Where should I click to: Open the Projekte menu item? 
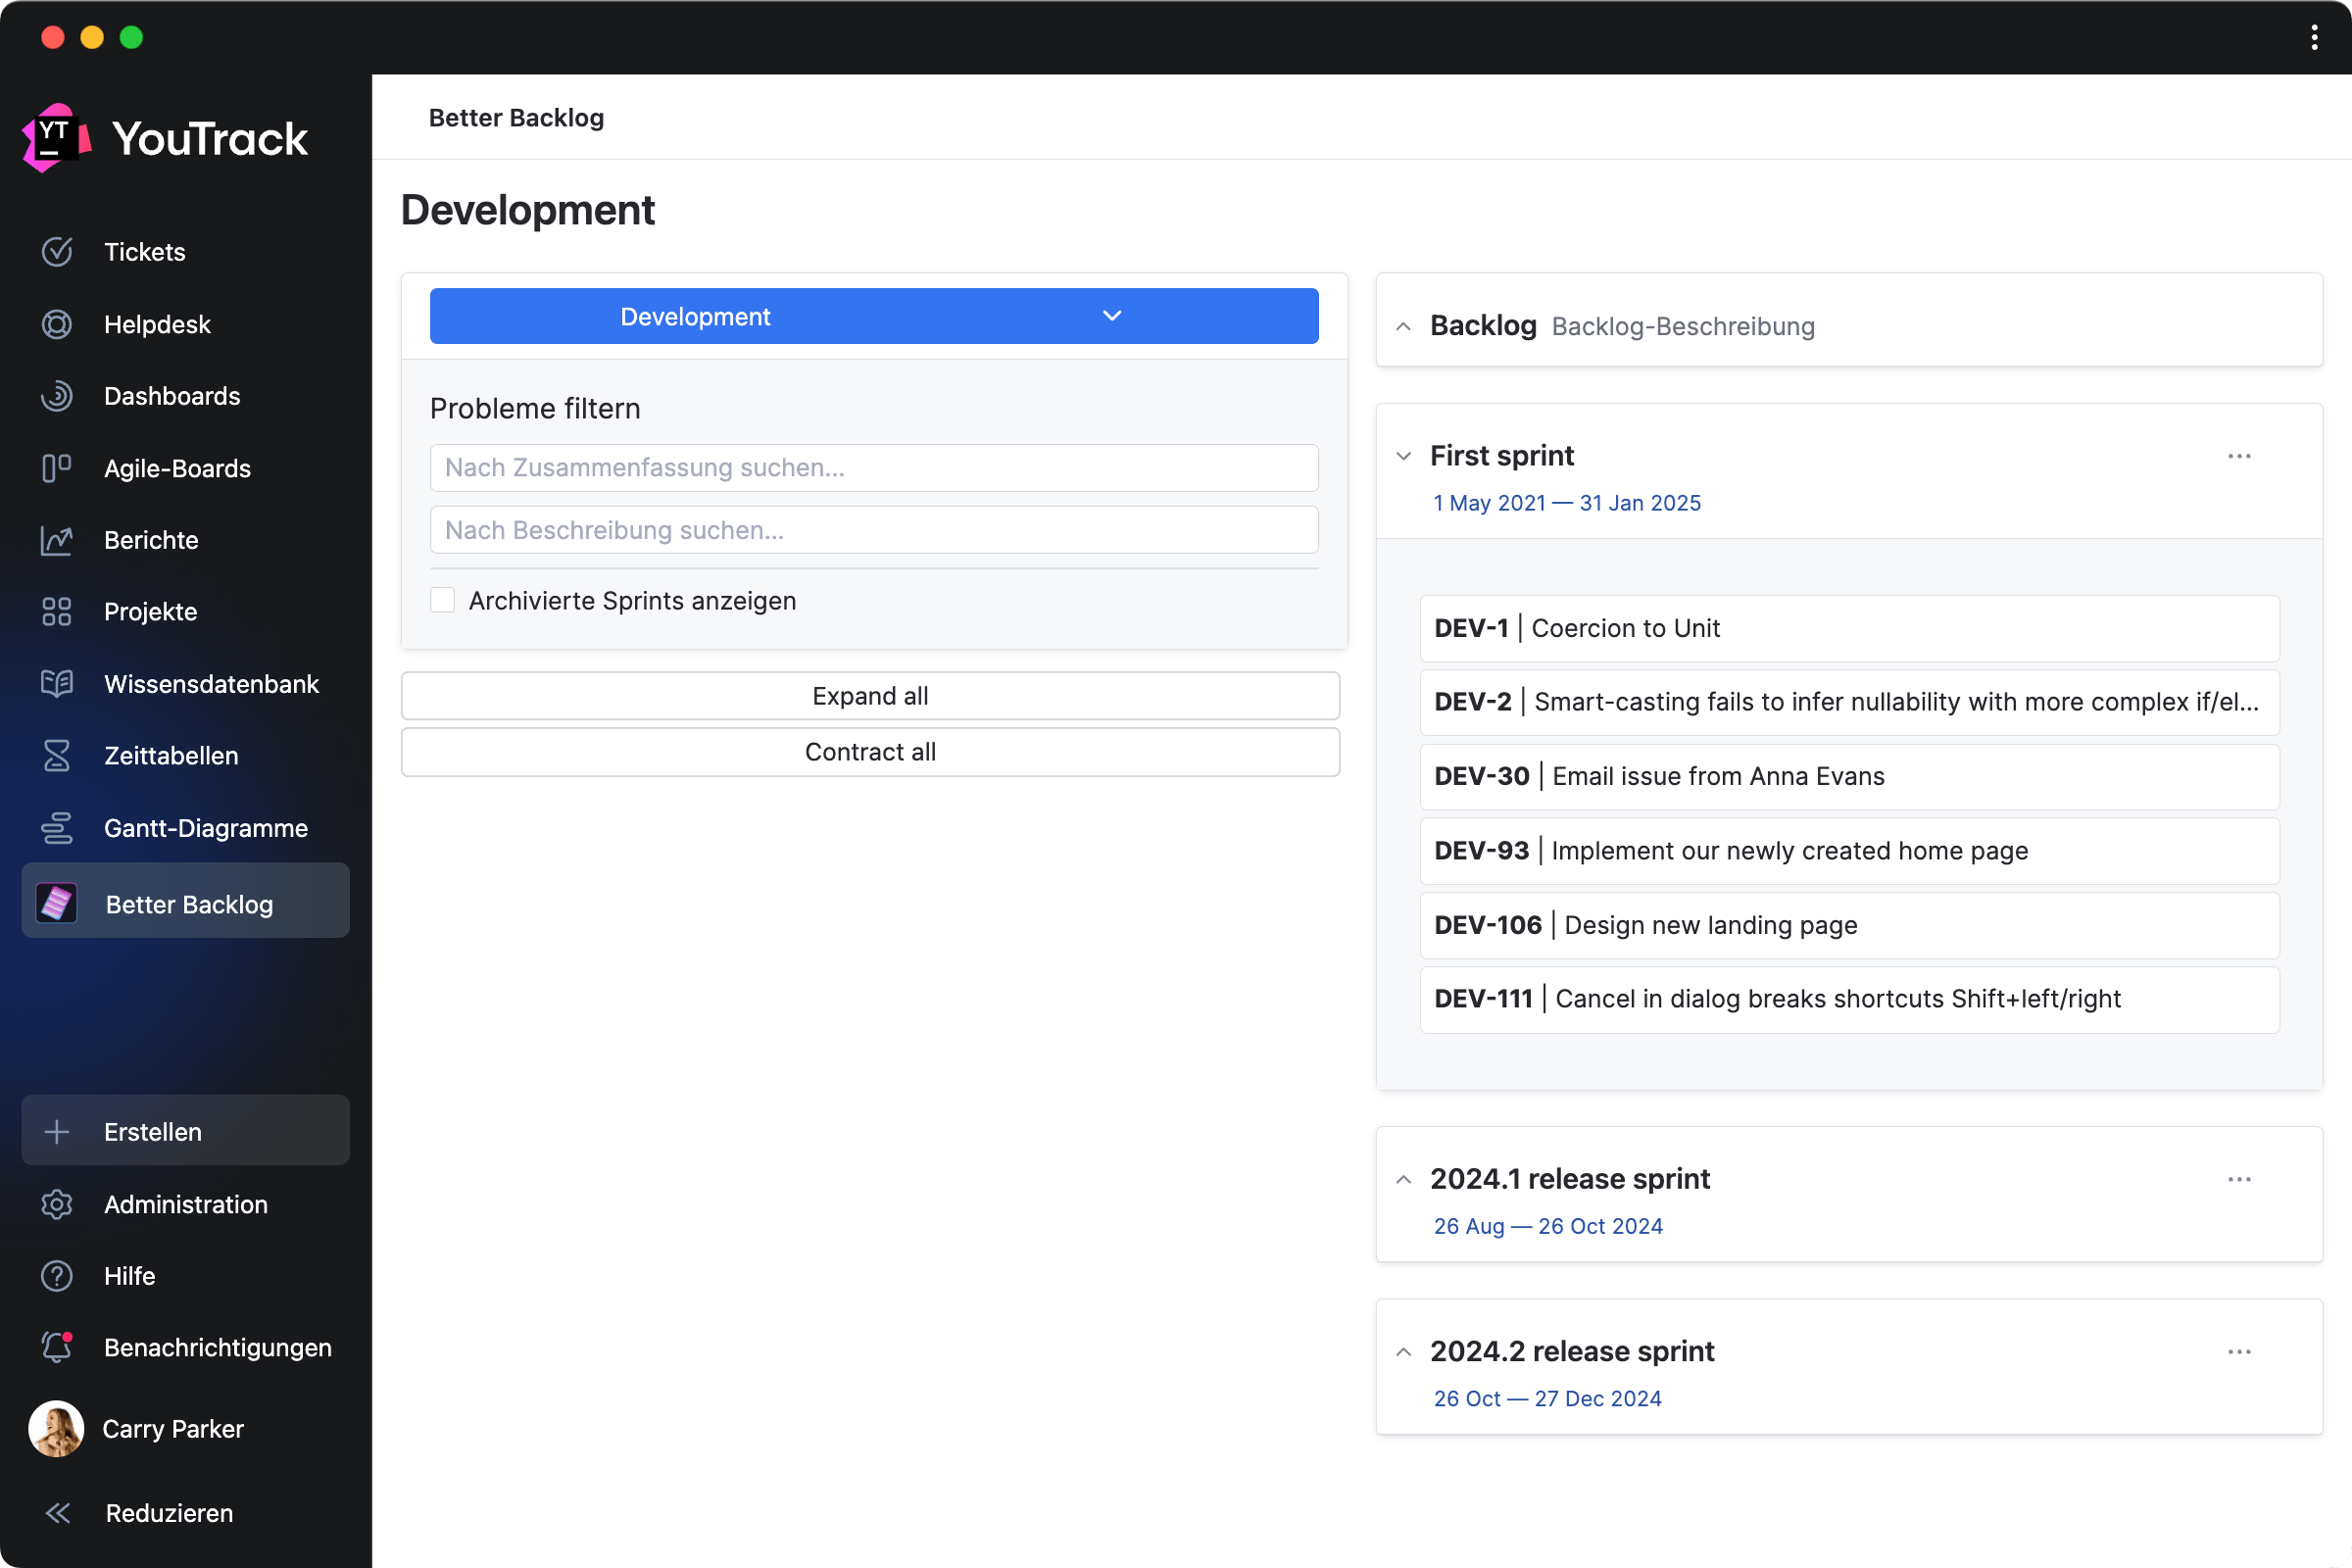point(150,611)
